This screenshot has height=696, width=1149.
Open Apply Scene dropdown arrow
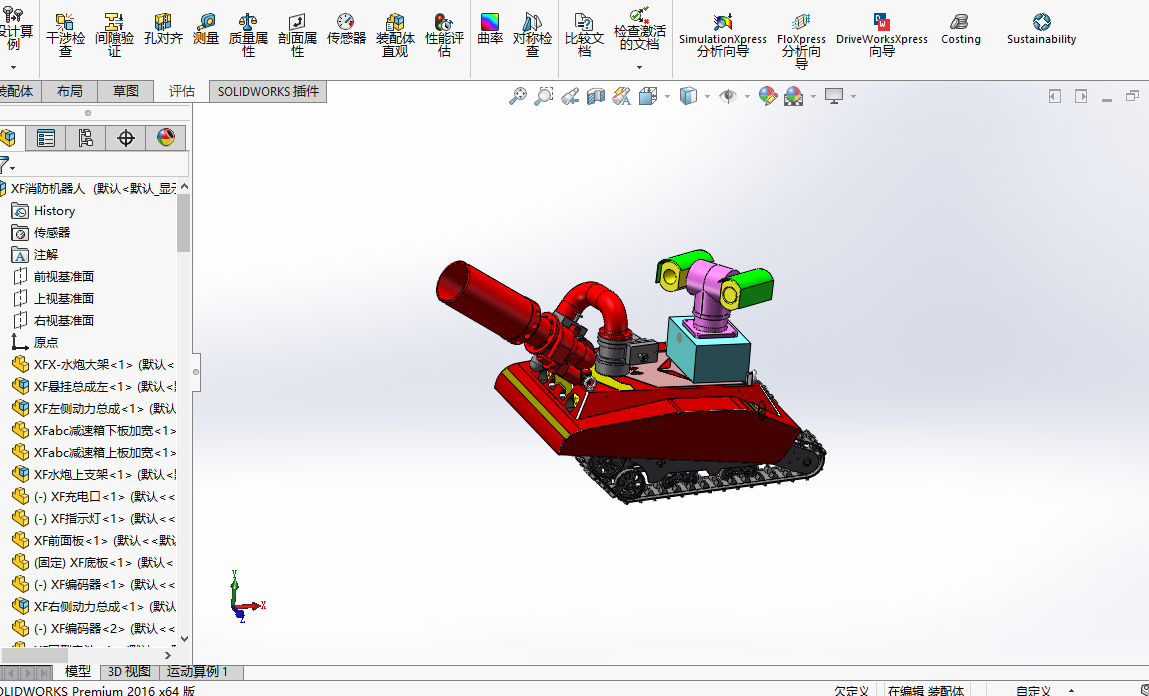813,96
